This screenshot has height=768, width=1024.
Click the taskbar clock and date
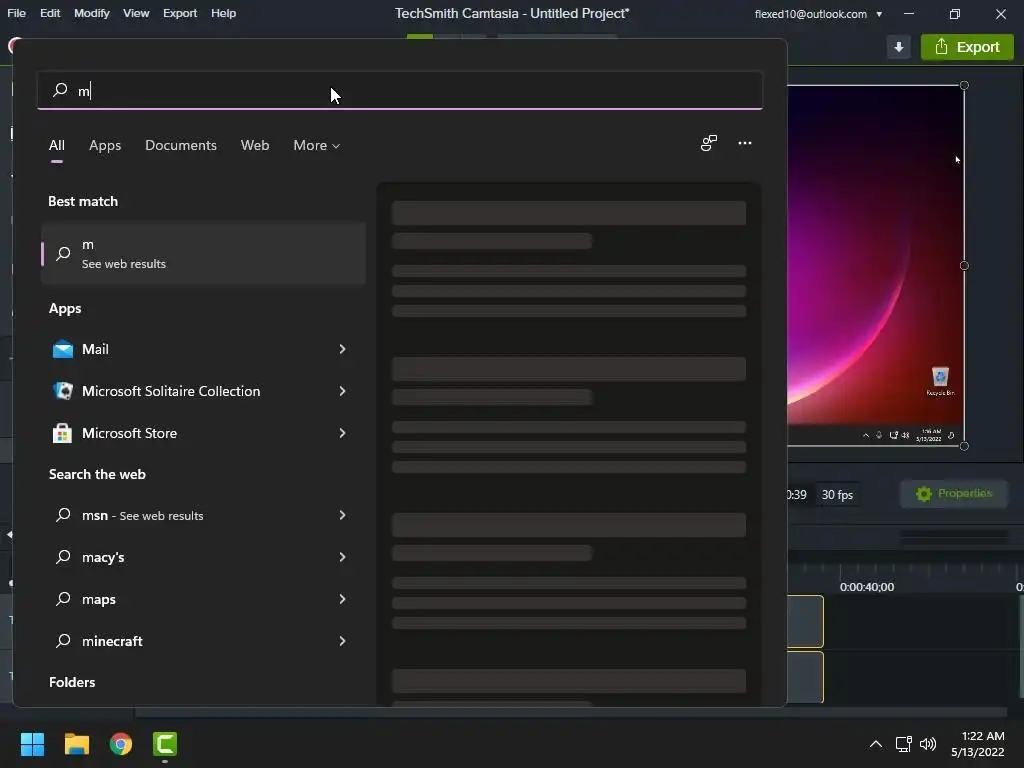coord(978,744)
